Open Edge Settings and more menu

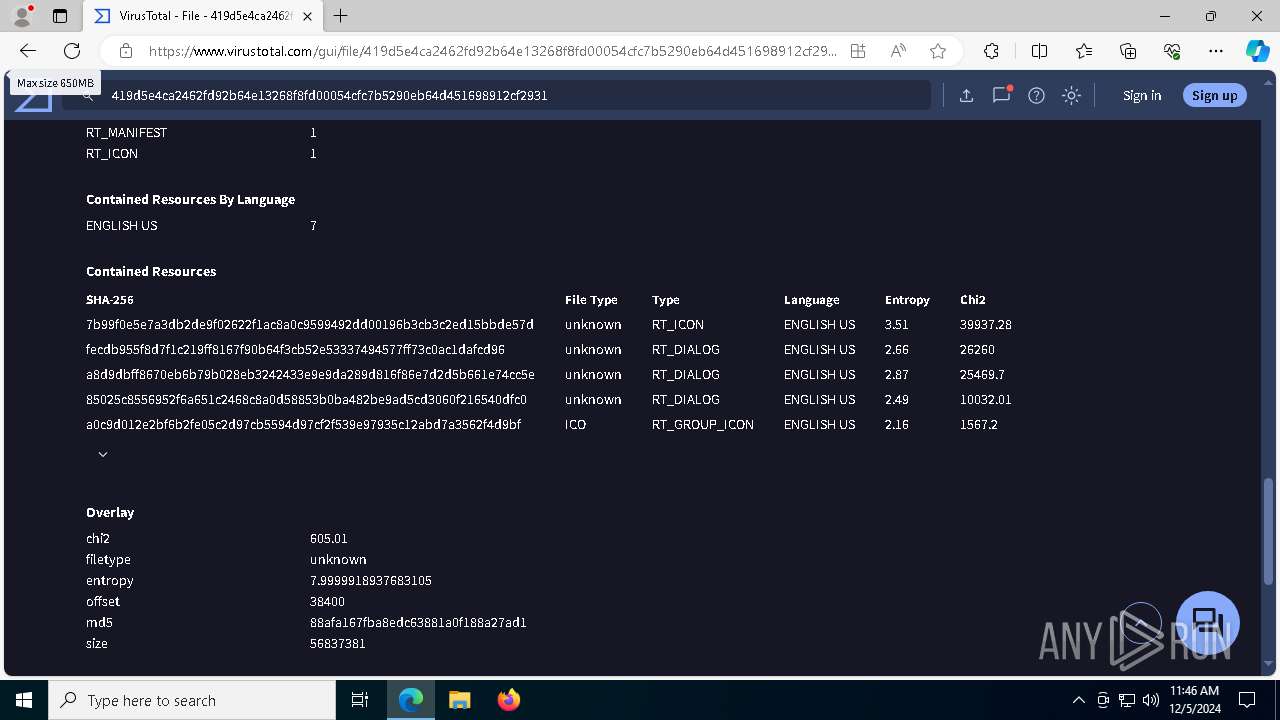point(1216,51)
